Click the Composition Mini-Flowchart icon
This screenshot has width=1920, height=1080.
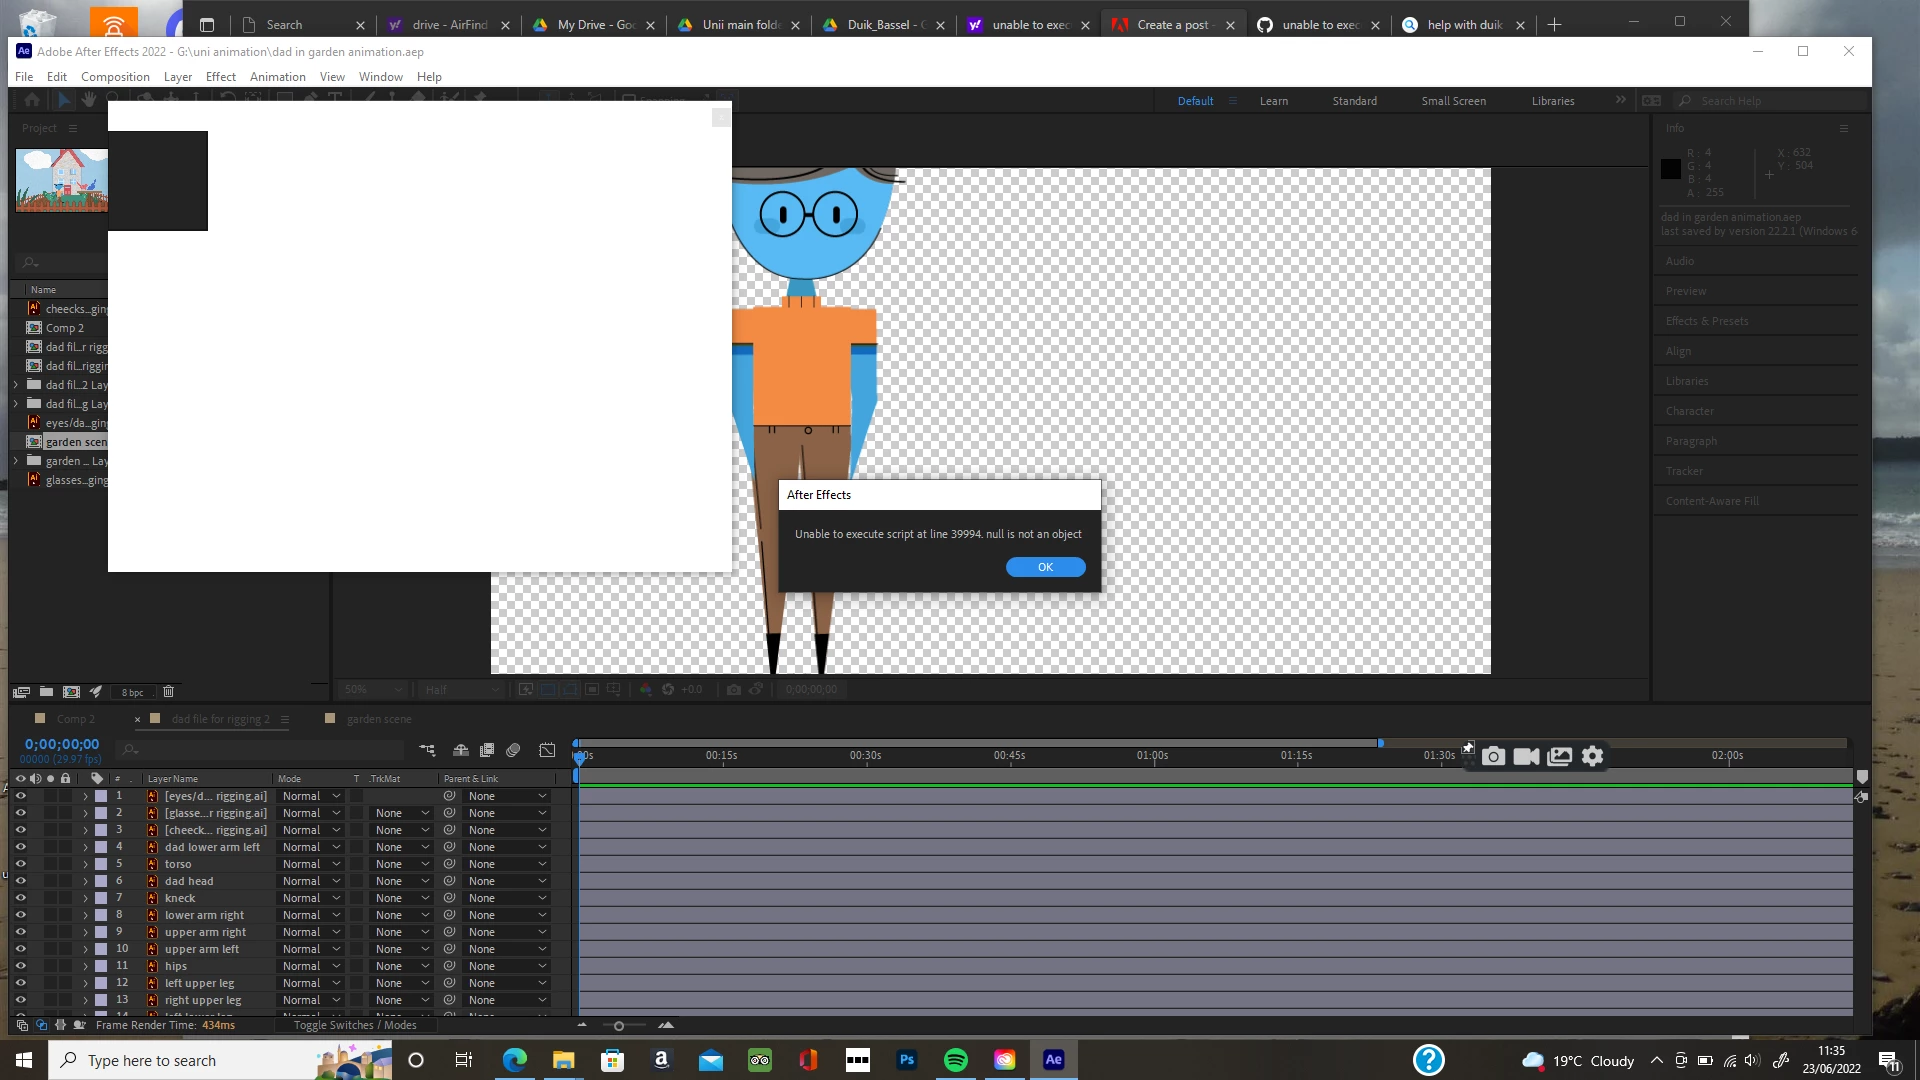(x=427, y=750)
